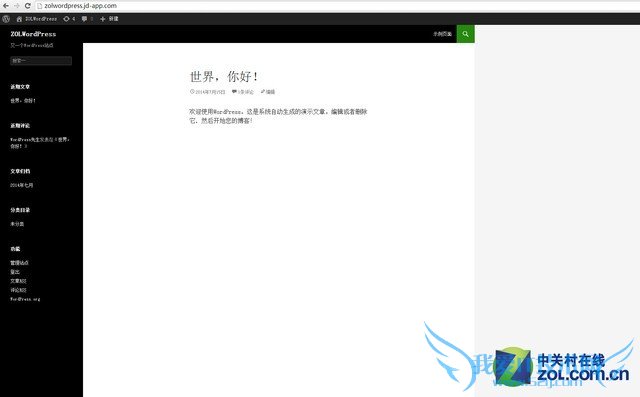Open the 1条评论 comments link
This screenshot has width=640, height=397.
tap(243, 92)
